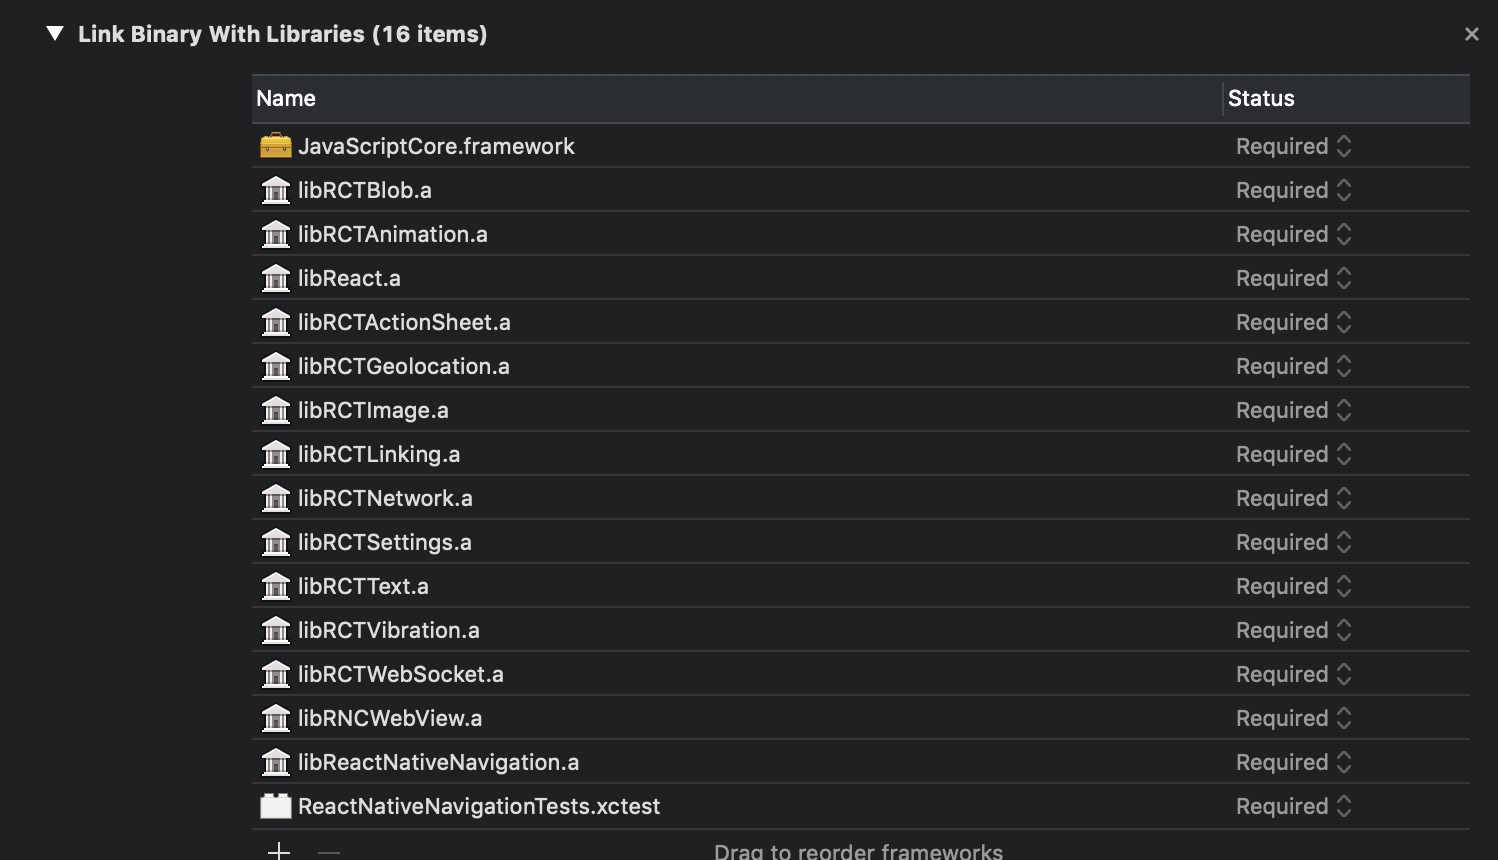
Task: Click the libRCTGeolocation.a library icon
Action: (x=275, y=366)
